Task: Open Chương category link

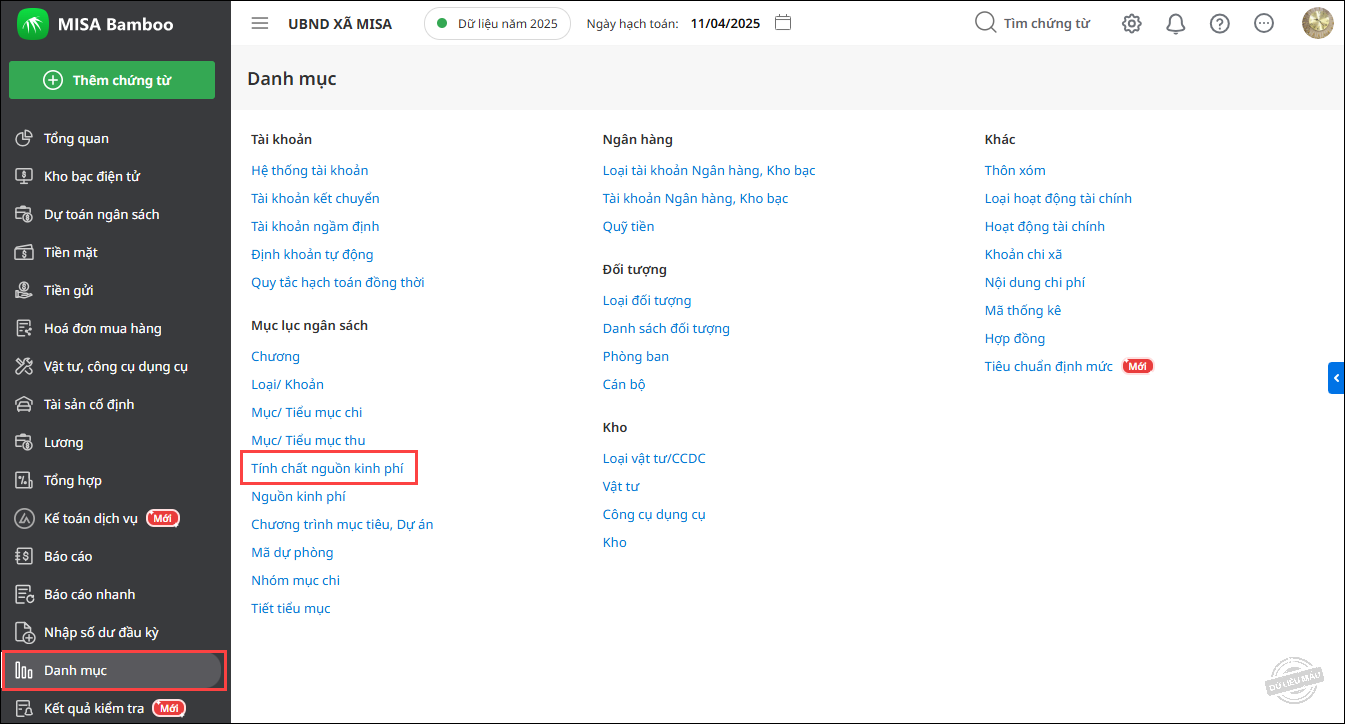Action: [276, 356]
